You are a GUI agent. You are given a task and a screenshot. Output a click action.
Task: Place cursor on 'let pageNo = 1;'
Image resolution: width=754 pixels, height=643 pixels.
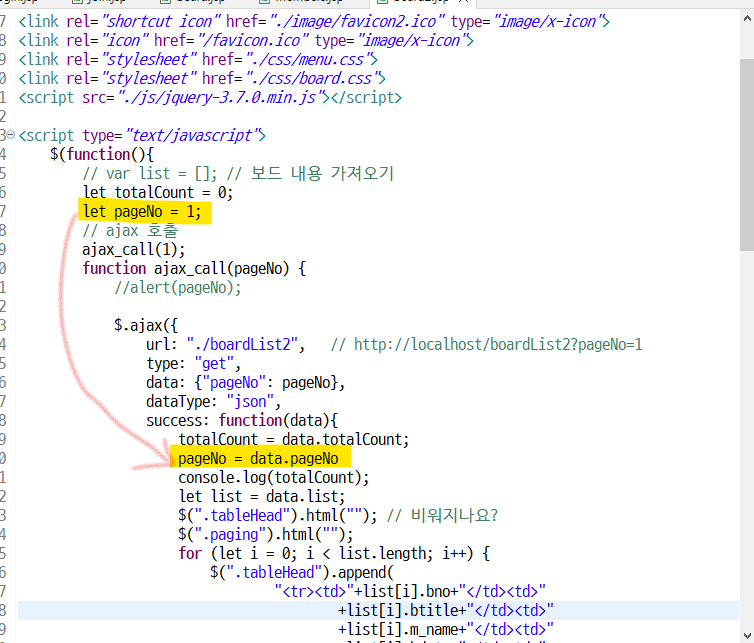coord(142,212)
